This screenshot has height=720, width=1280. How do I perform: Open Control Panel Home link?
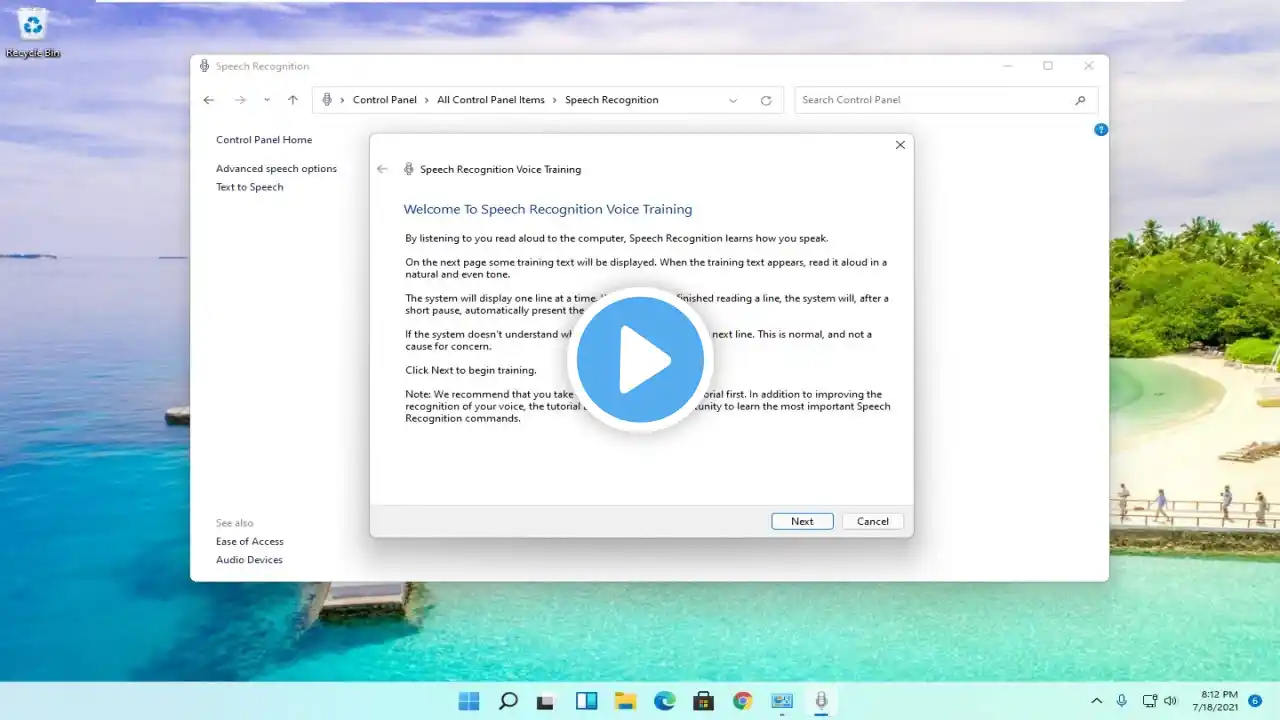click(x=264, y=140)
